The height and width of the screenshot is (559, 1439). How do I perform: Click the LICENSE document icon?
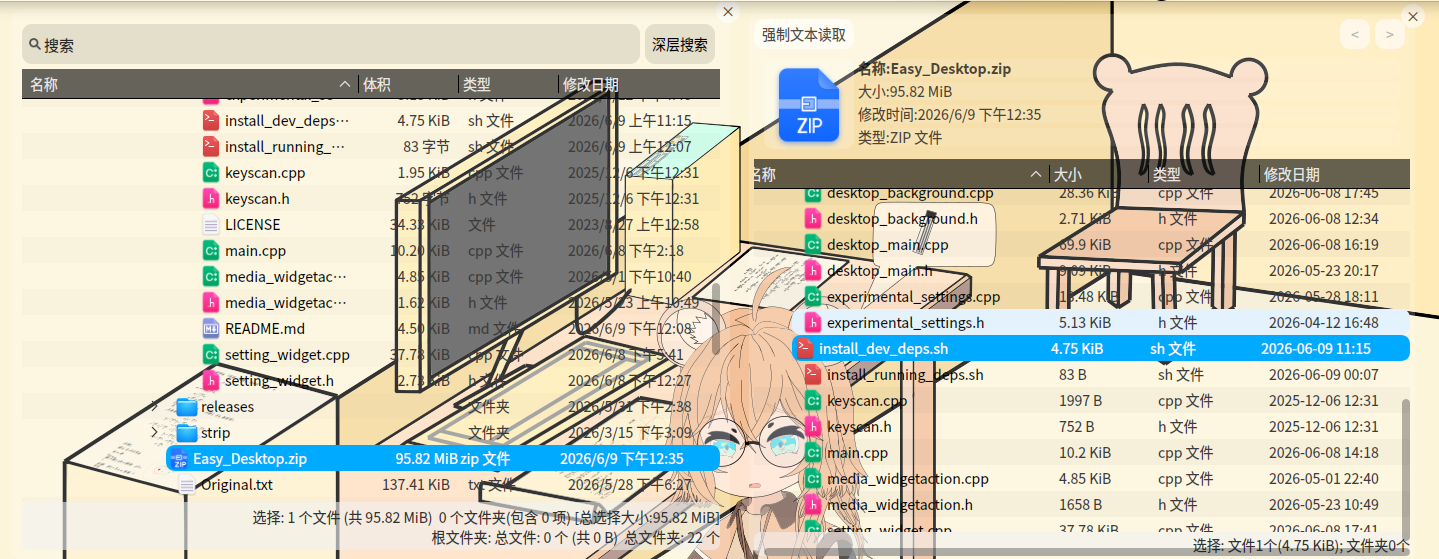pos(210,225)
